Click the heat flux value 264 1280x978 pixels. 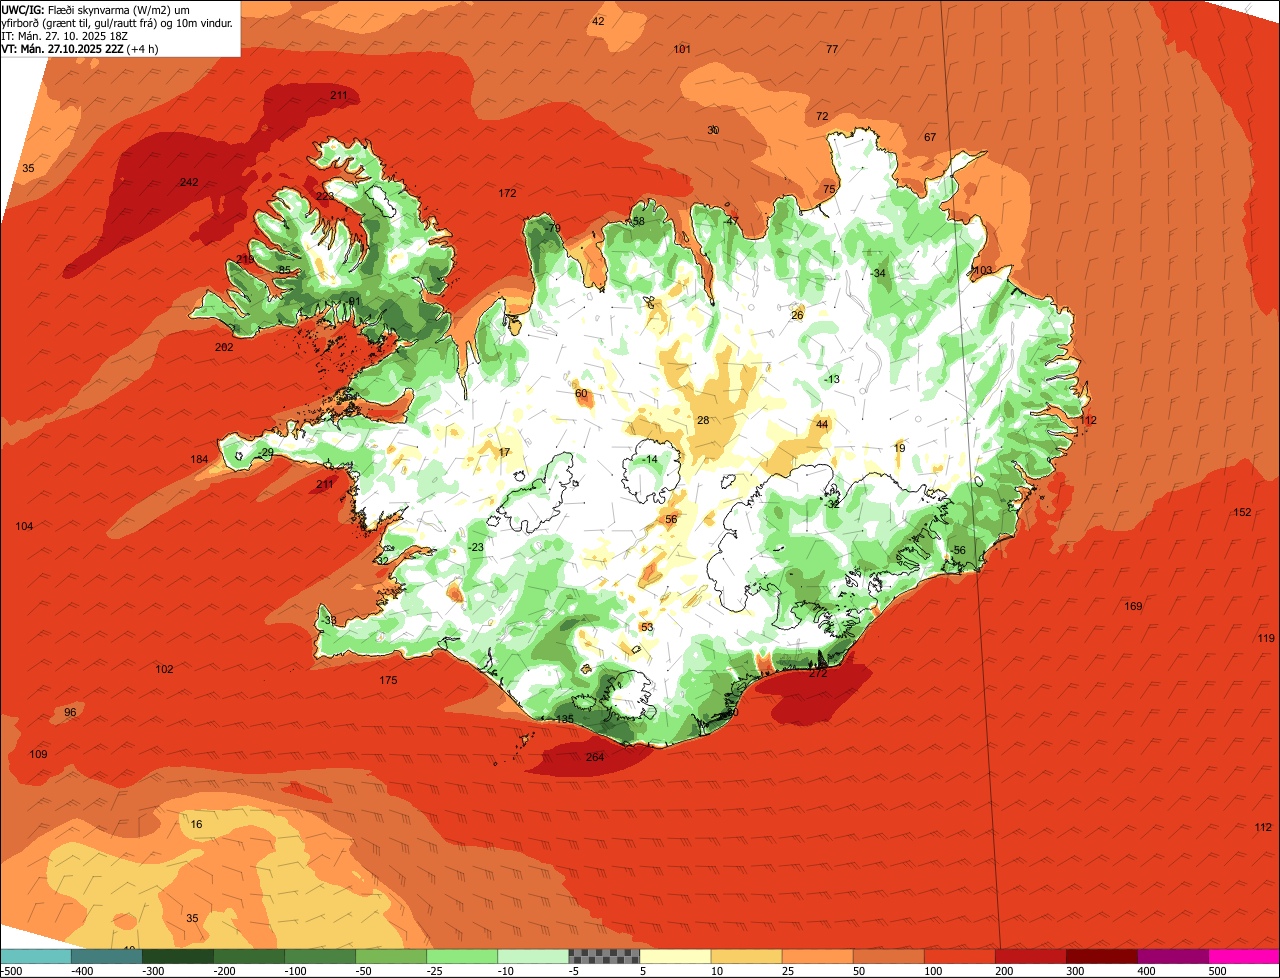tap(595, 757)
